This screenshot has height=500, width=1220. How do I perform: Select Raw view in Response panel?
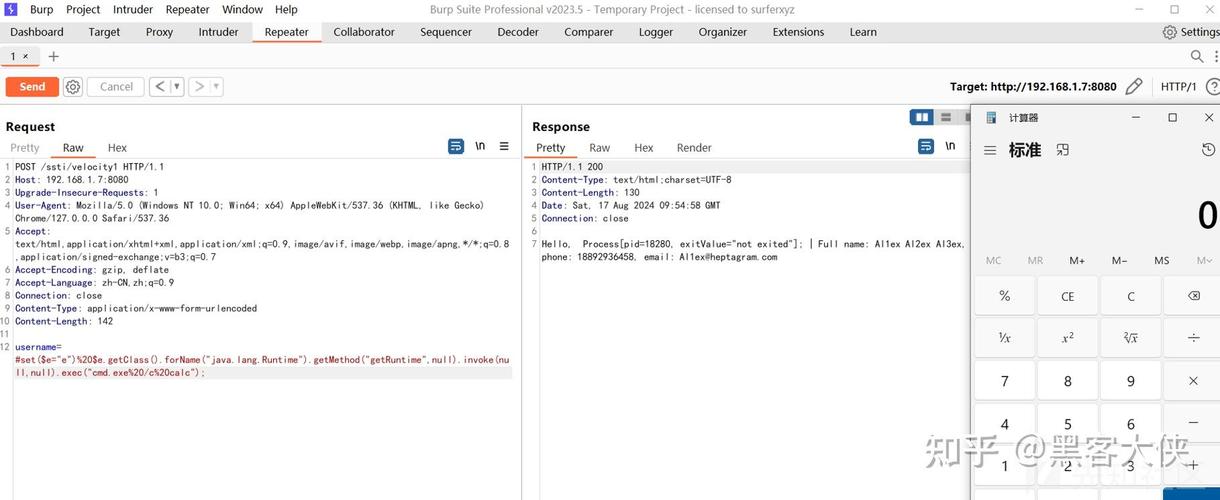pyautogui.click(x=600, y=148)
